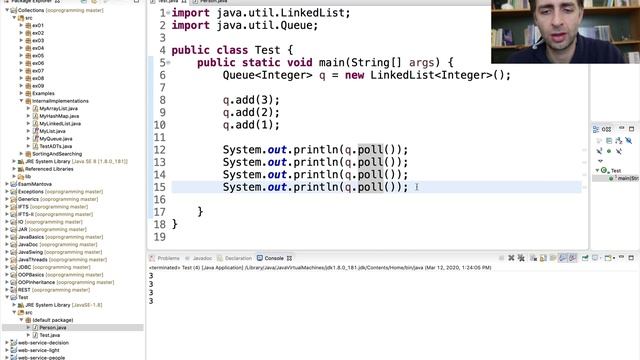Click the imports fold marker on line 1
The height and width of the screenshot is (360, 640).
click(168, 13)
